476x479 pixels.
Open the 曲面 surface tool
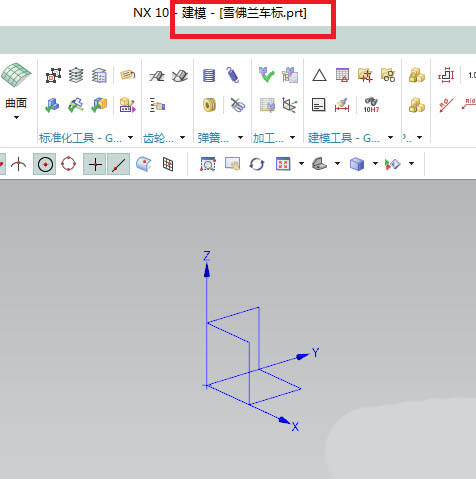tap(16, 75)
